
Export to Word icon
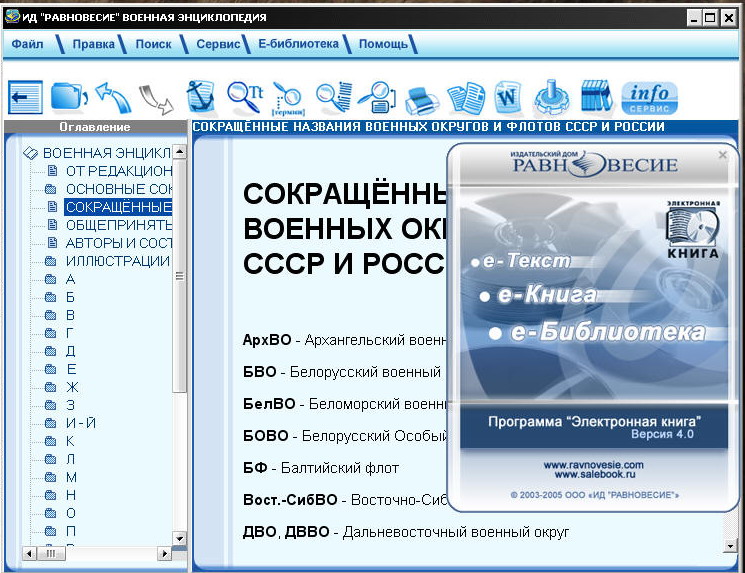point(507,97)
